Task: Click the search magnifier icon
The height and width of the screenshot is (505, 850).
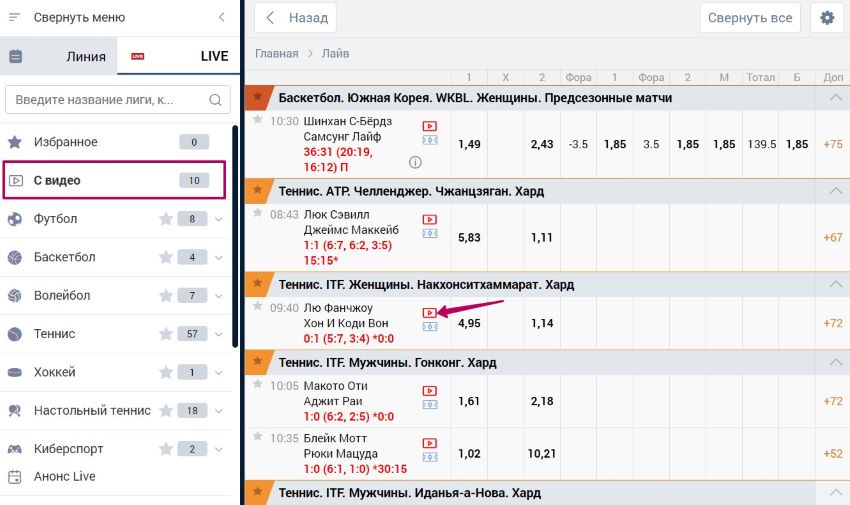Action: 215,100
